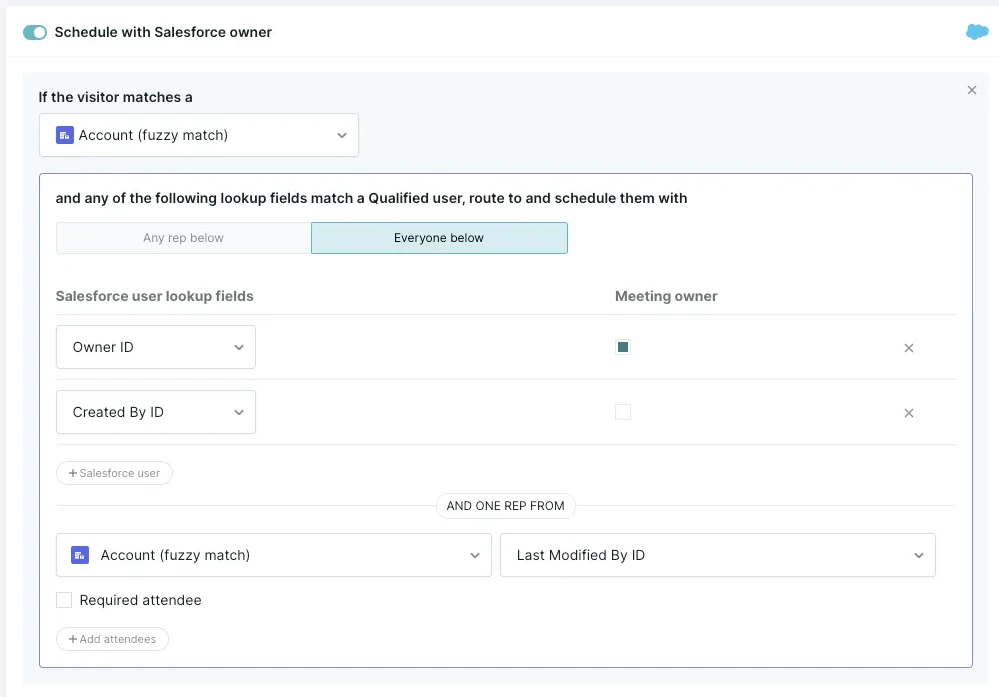Uncheck meeting owner for Owner ID
Screen dimensions: 999x697
point(623,347)
